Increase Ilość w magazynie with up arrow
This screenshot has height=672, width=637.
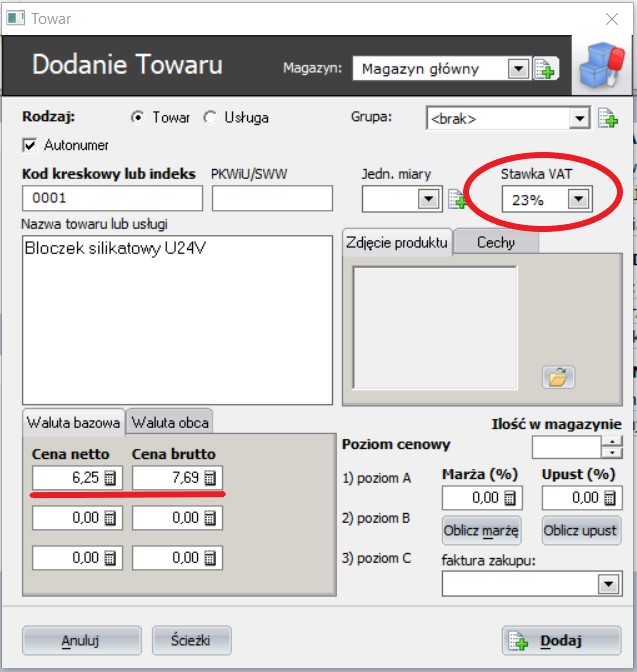[612, 442]
